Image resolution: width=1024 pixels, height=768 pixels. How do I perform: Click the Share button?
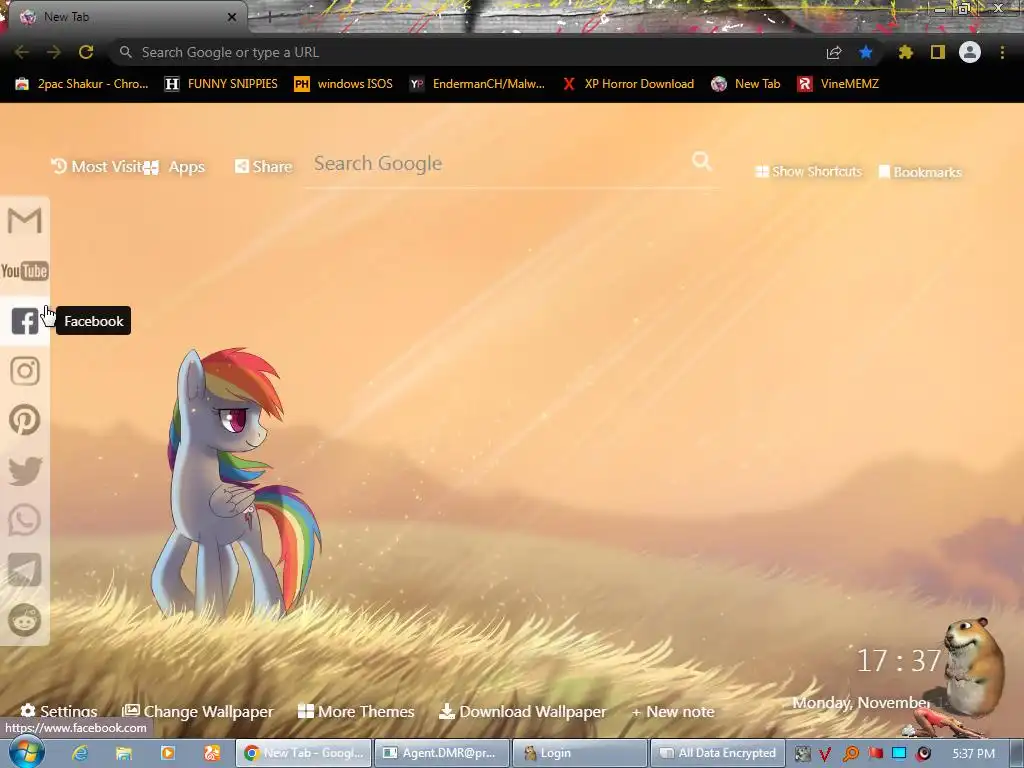click(263, 167)
